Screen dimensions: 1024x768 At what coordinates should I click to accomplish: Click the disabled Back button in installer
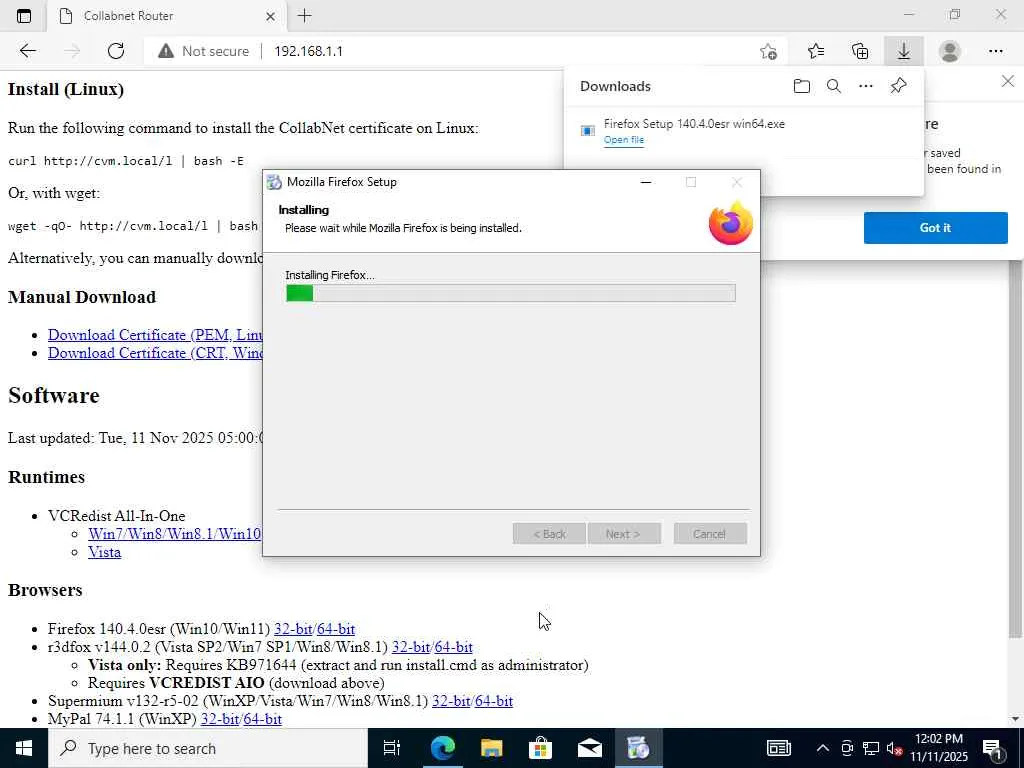pos(549,534)
